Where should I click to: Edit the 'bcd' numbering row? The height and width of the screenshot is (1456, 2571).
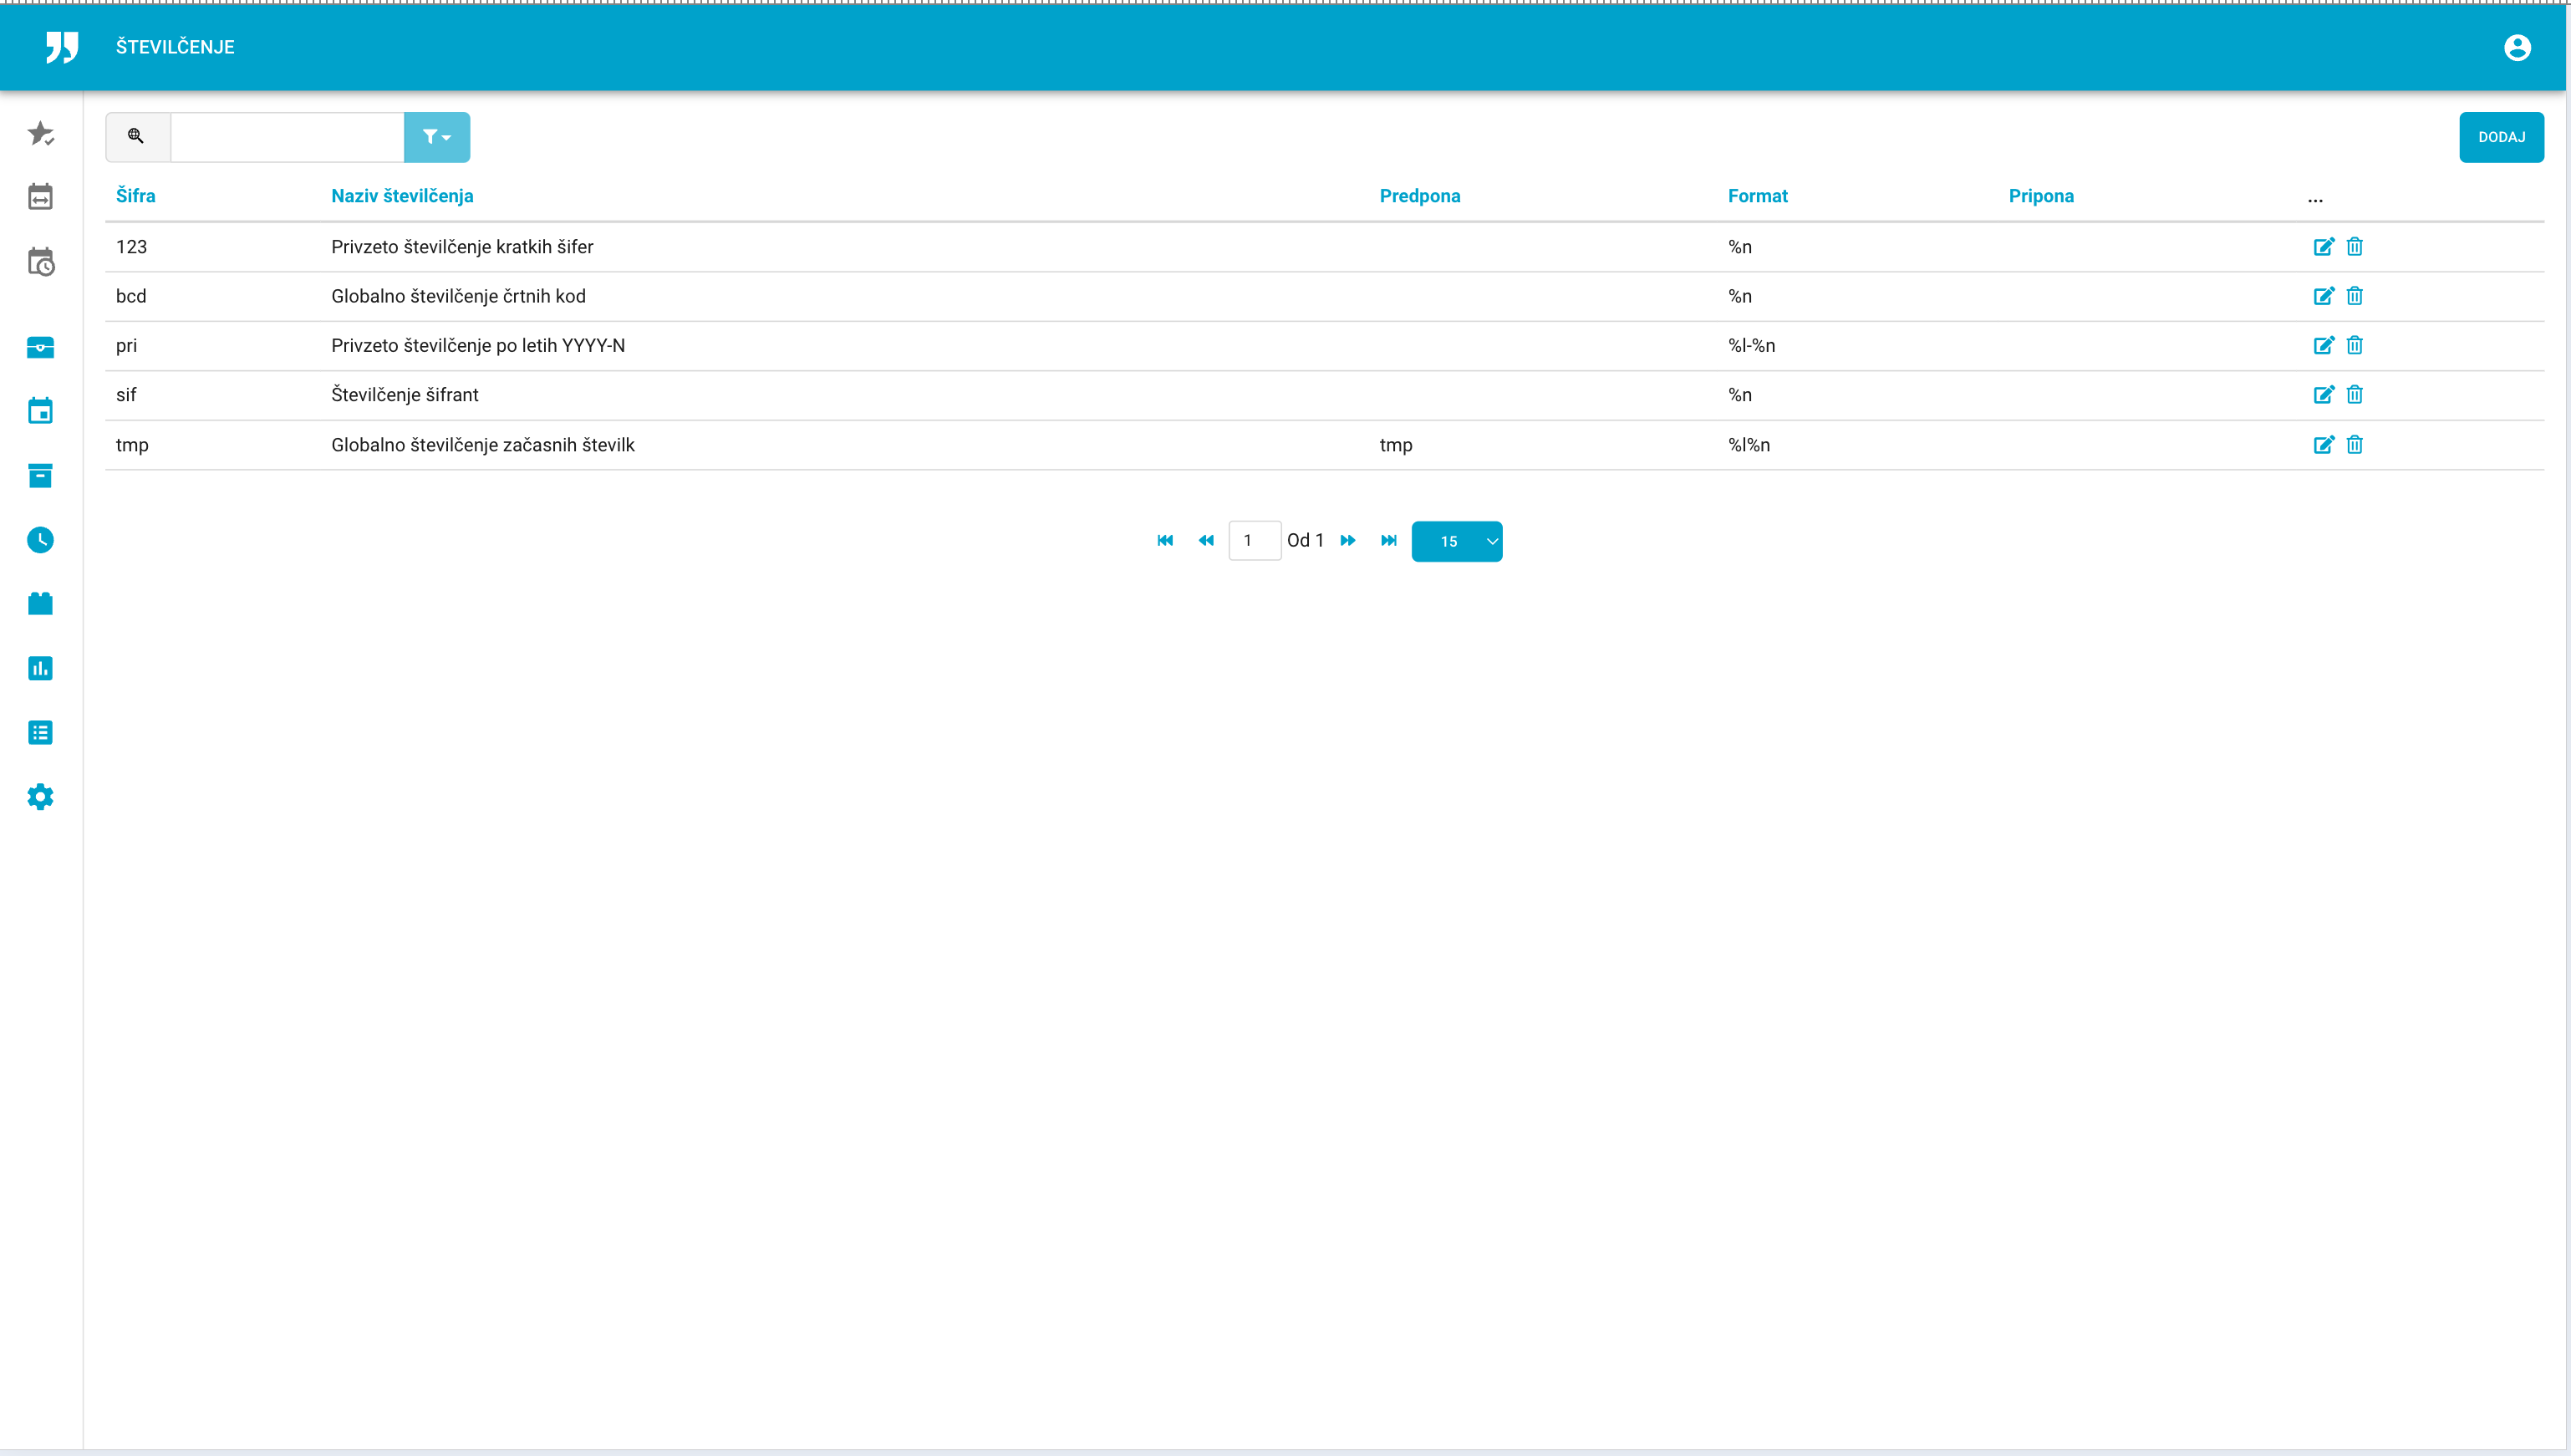pyautogui.click(x=2323, y=296)
